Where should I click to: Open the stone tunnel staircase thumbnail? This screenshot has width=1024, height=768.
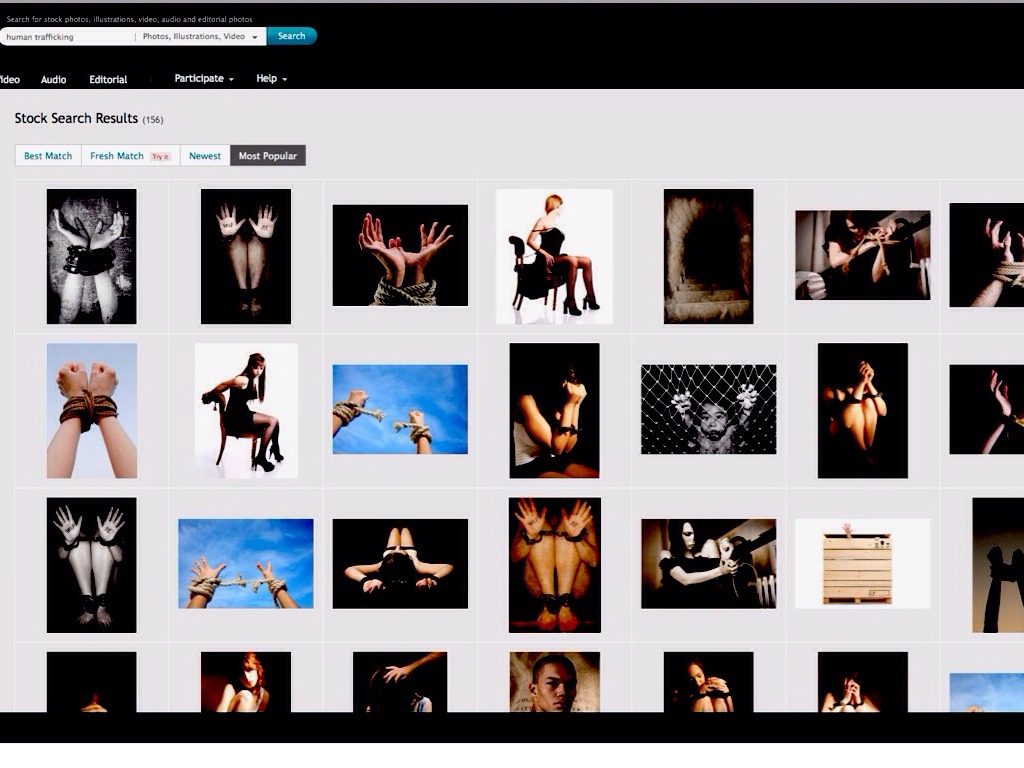[708, 256]
